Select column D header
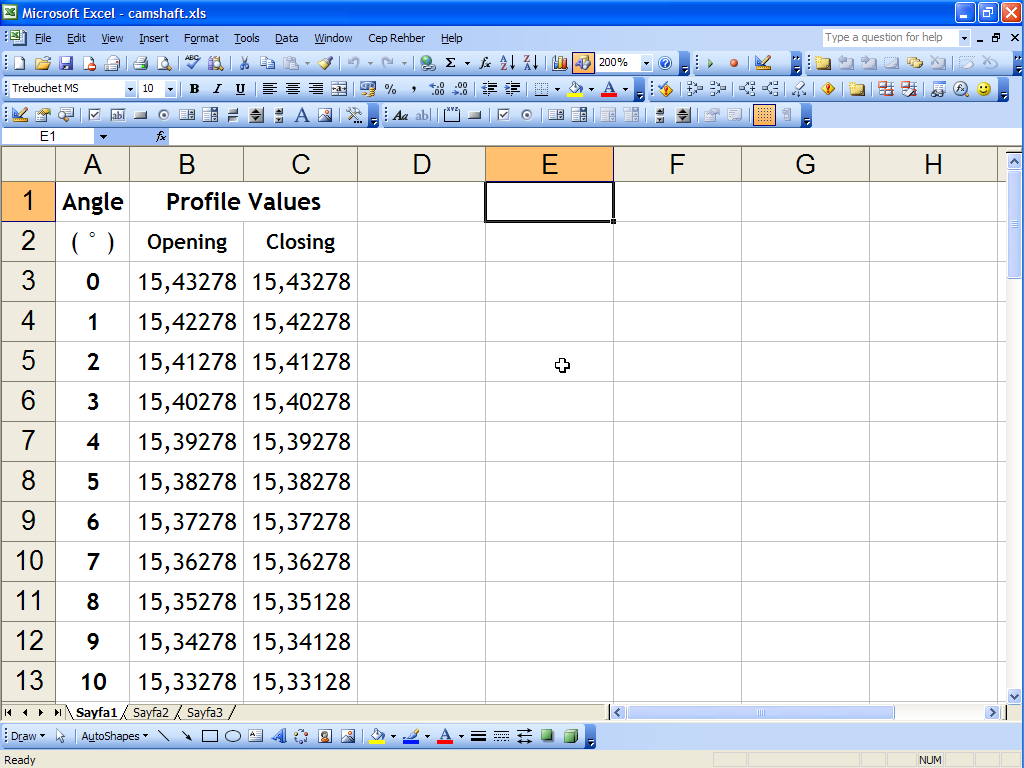This screenshot has height=768, width=1024. [421, 165]
